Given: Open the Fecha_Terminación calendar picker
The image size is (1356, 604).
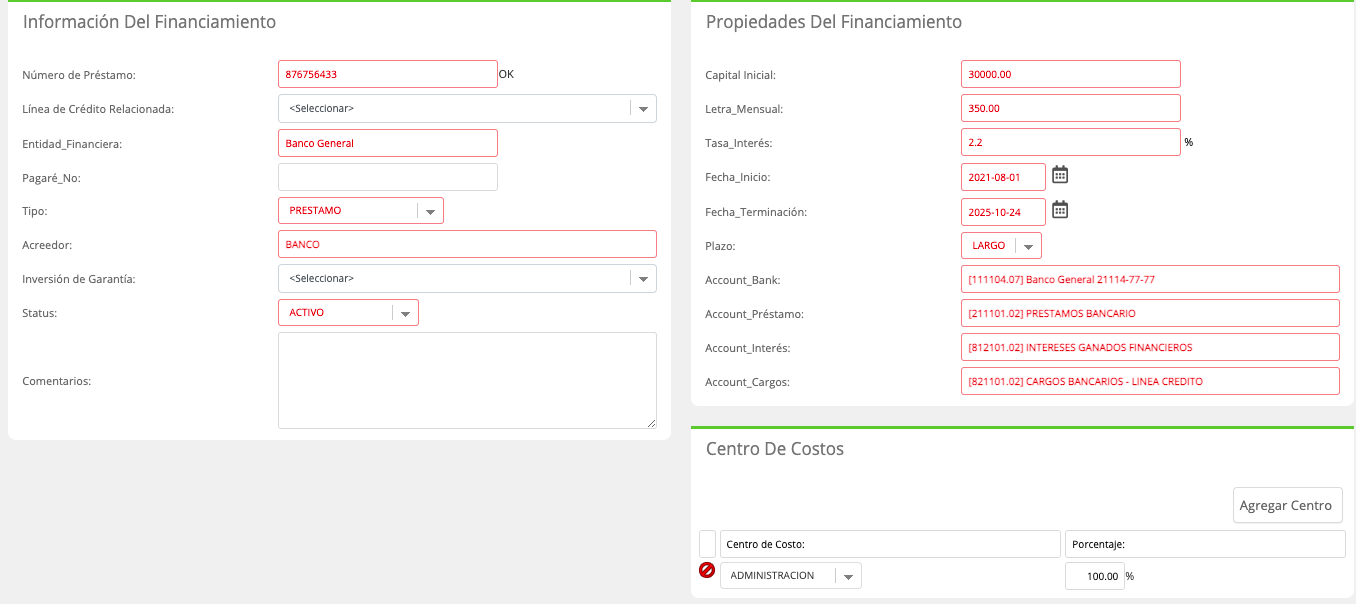Looking at the screenshot, I should (1060, 210).
